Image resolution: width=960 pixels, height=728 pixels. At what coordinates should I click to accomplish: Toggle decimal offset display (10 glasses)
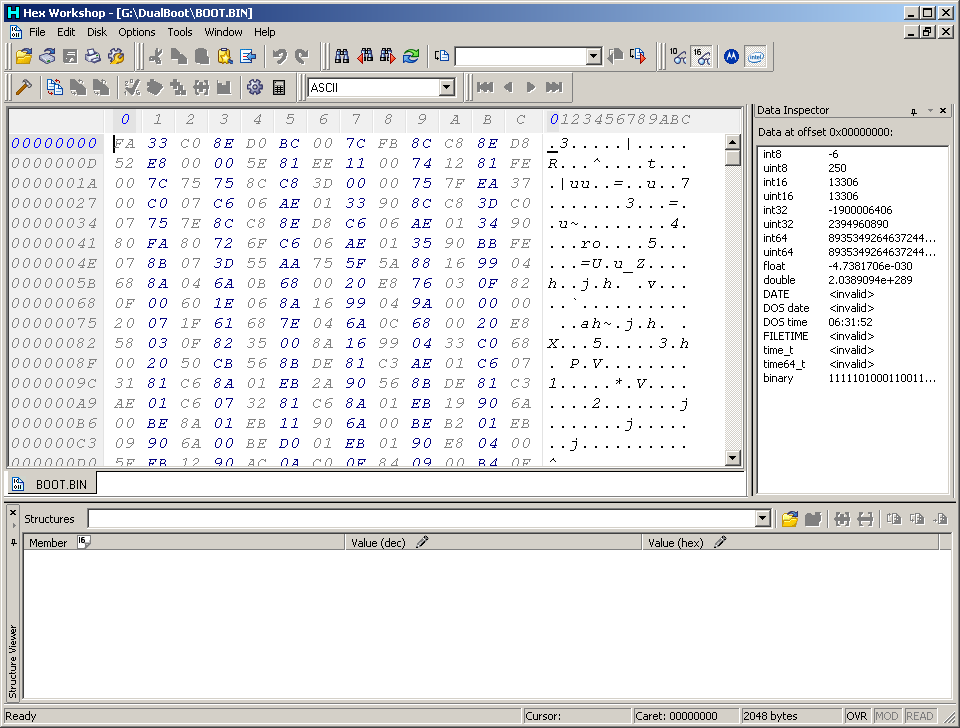[x=678, y=56]
